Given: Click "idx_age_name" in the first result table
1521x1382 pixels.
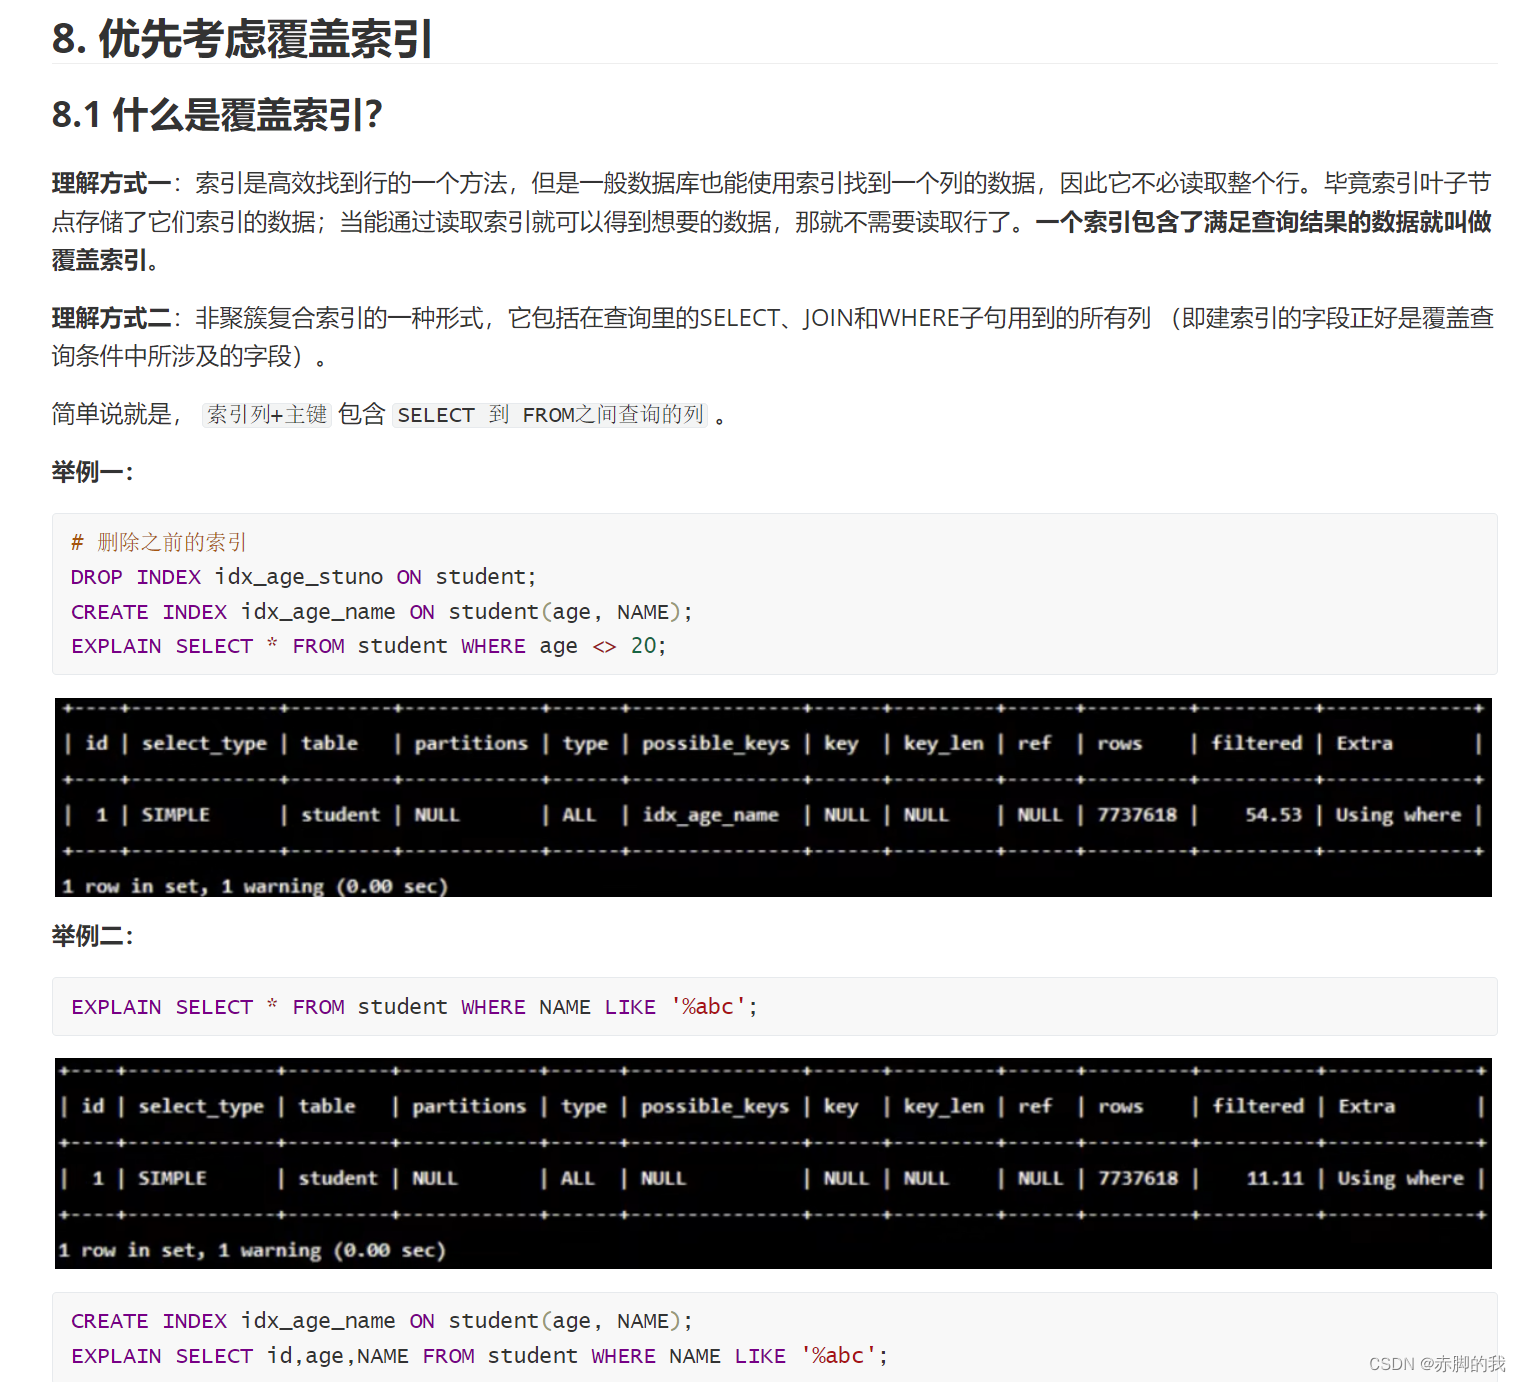Looking at the screenshot, I should coord(710,815).
